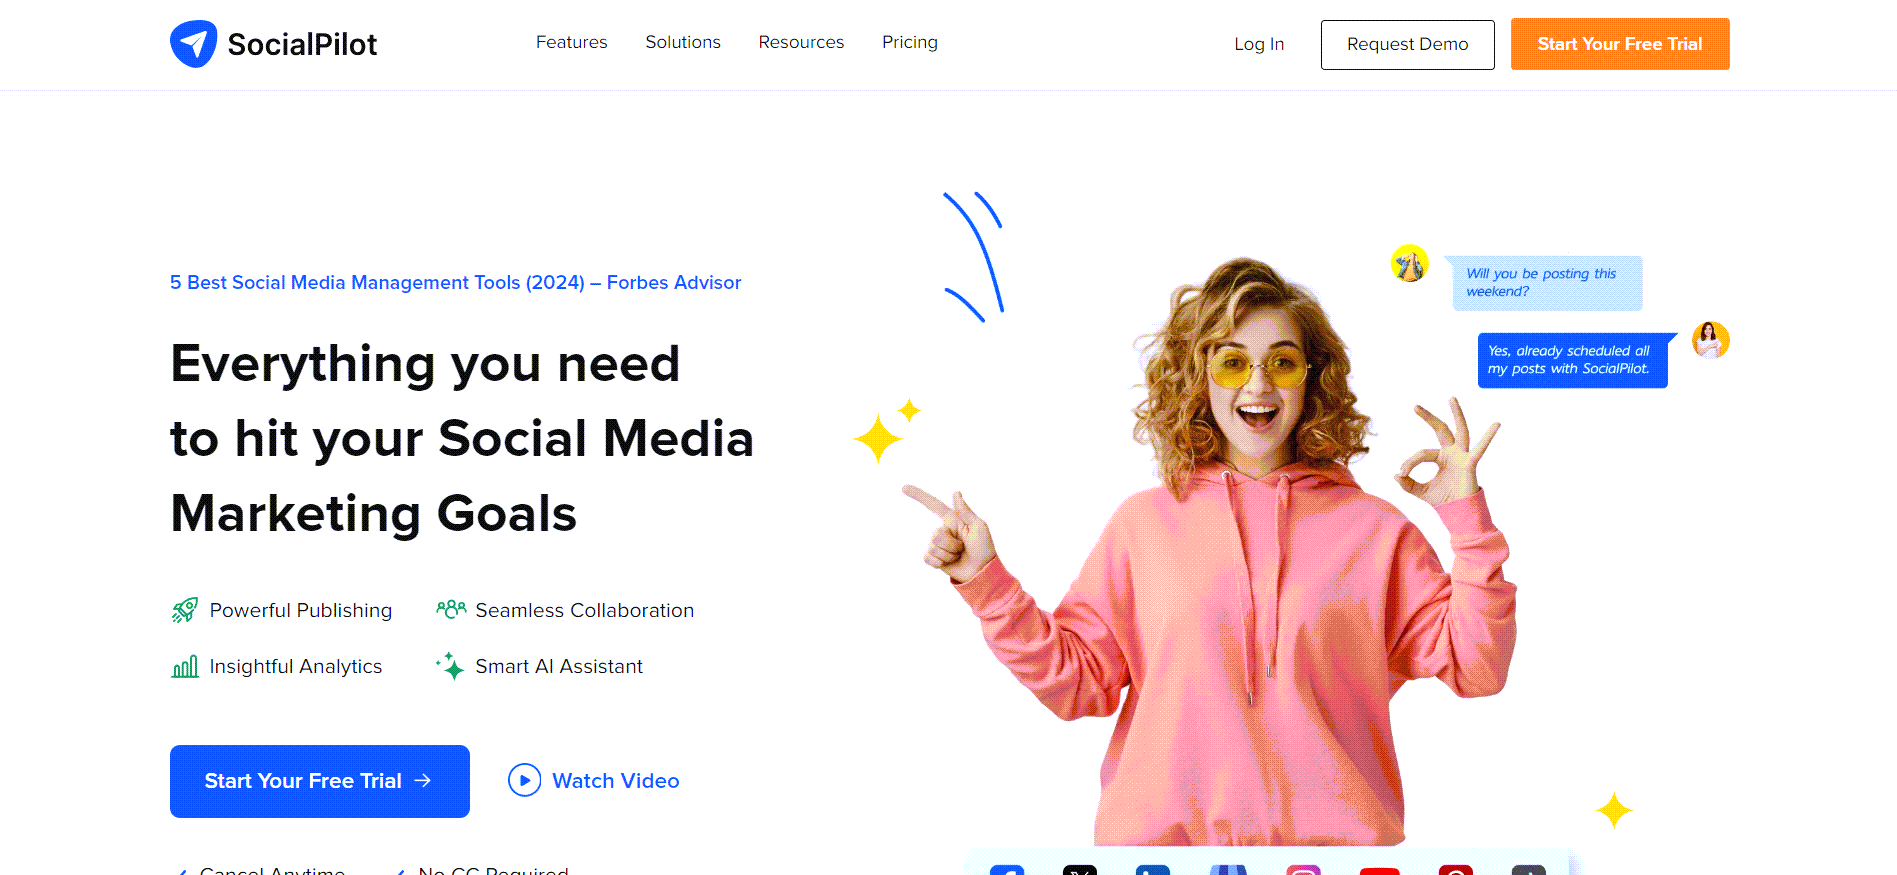
Task: Click blue Start Your Free Trial button
Action: tap(320, 781)
